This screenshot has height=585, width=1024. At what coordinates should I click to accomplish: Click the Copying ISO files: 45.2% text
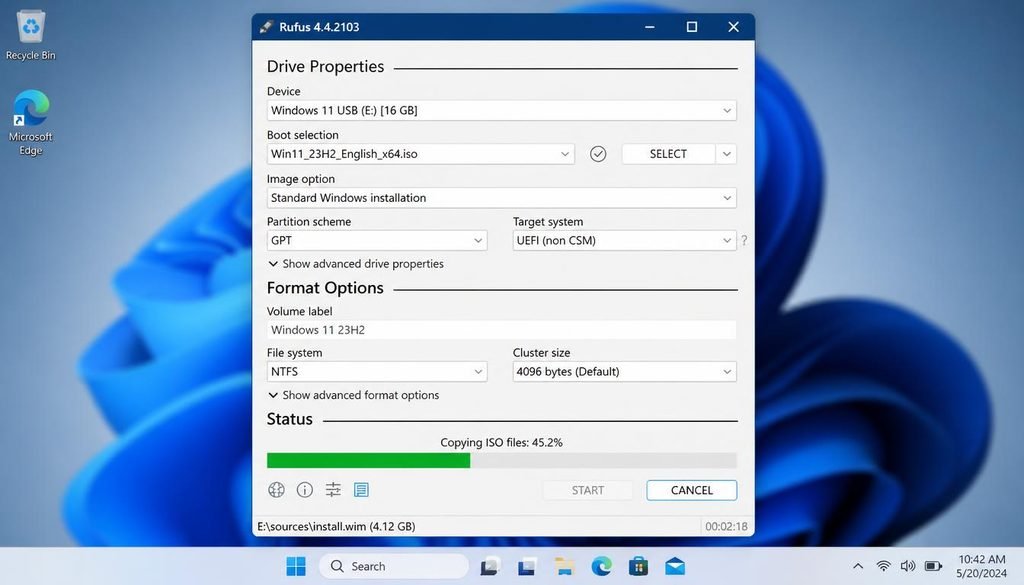tap(501, 442)
